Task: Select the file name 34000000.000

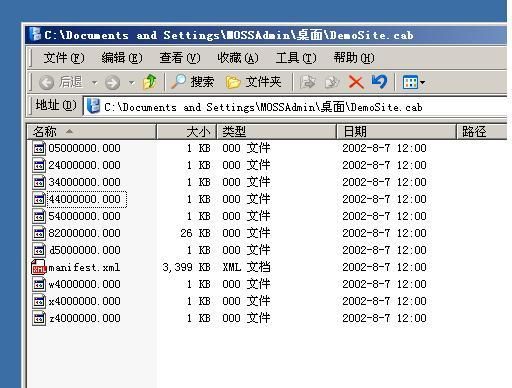Action: (x=85, y=182)
